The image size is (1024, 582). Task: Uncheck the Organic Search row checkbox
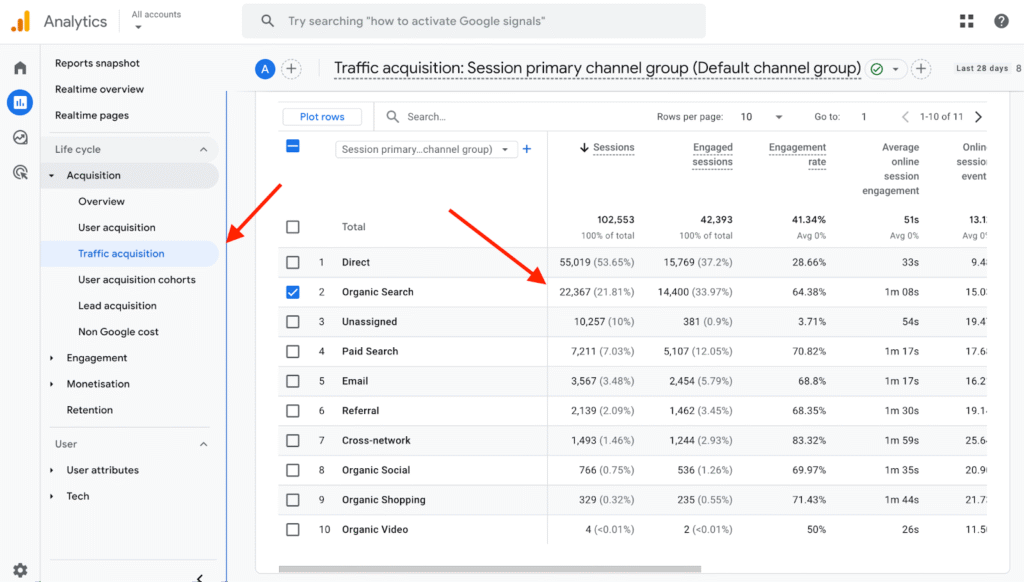click(293, 292)
